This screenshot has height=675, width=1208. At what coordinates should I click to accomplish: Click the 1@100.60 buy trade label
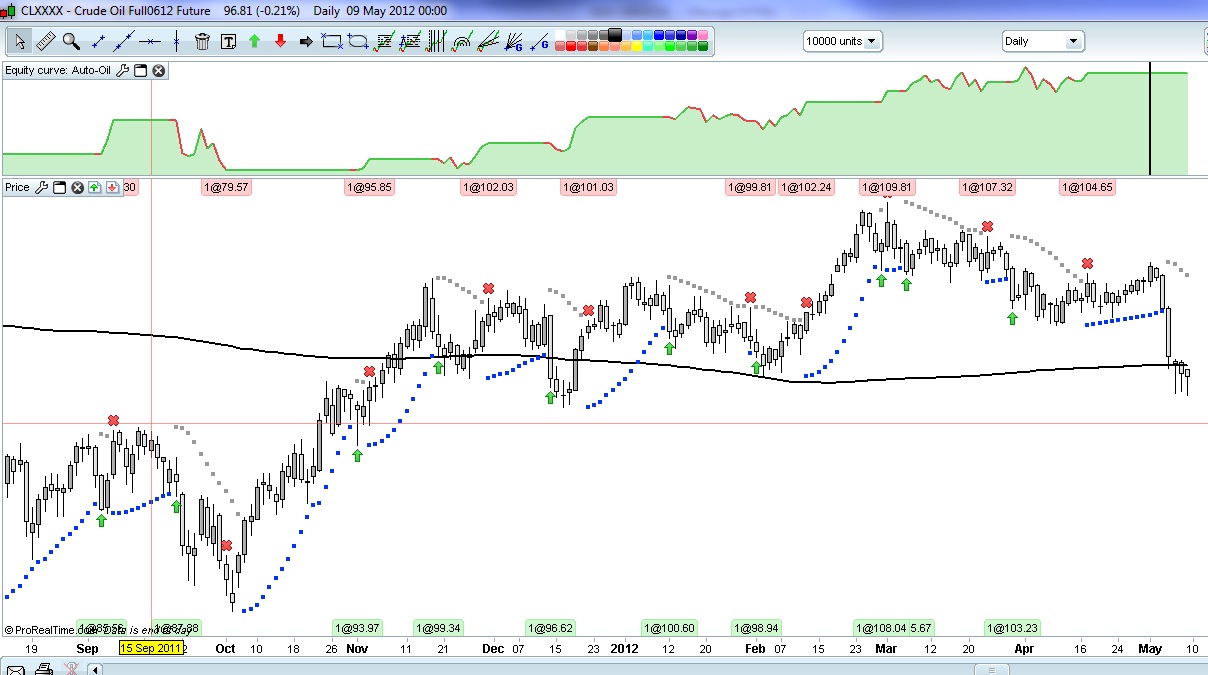click(x=670, y=628)
